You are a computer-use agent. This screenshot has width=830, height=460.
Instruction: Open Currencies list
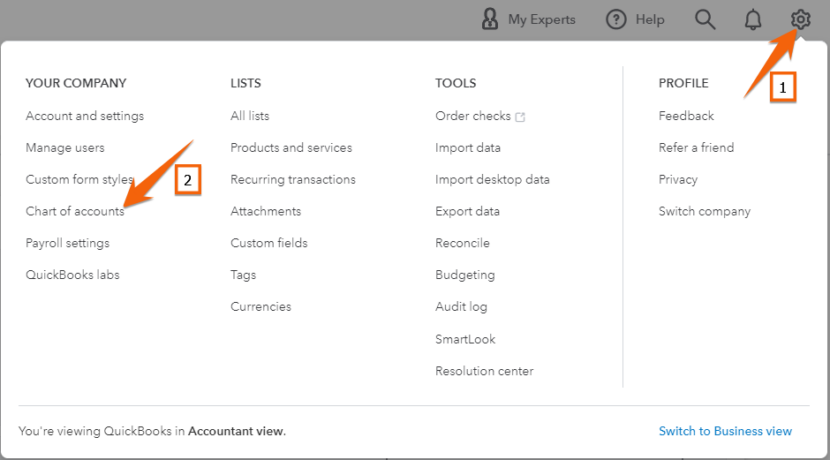[x=260, y=306]
